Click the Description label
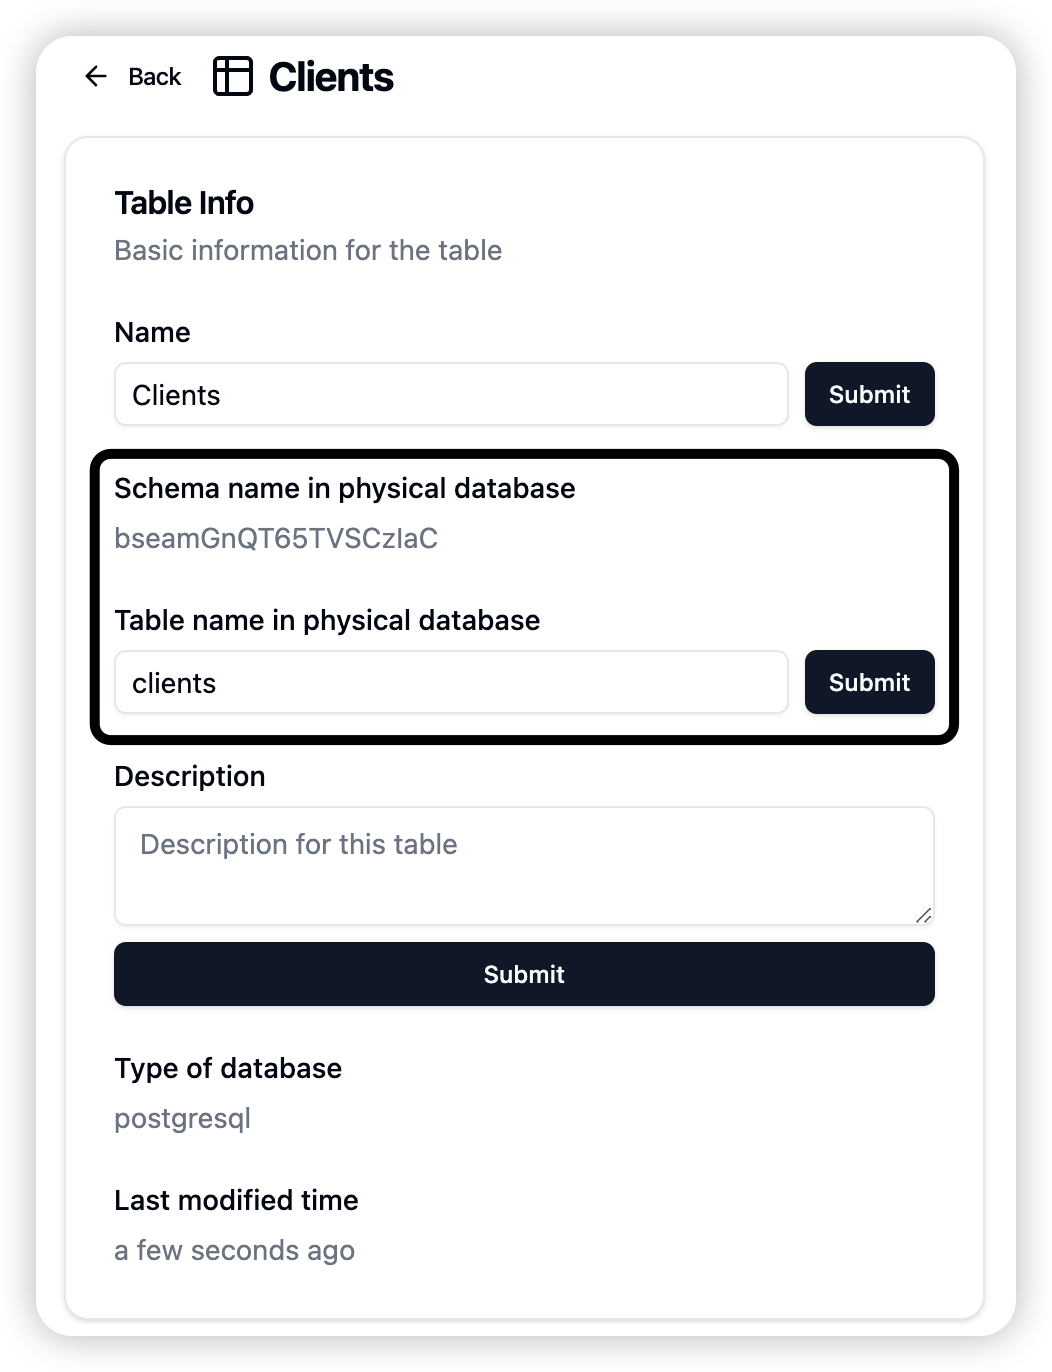 click(190, 776)
